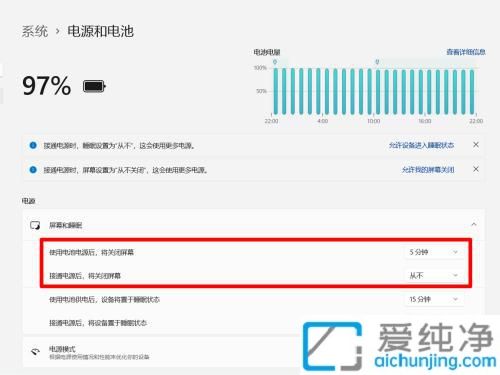The height and width of the screenshot is (375, 500).
Task: Click 接通电源后，将设备置于睡眠状态 label
Action: [98, 323]
